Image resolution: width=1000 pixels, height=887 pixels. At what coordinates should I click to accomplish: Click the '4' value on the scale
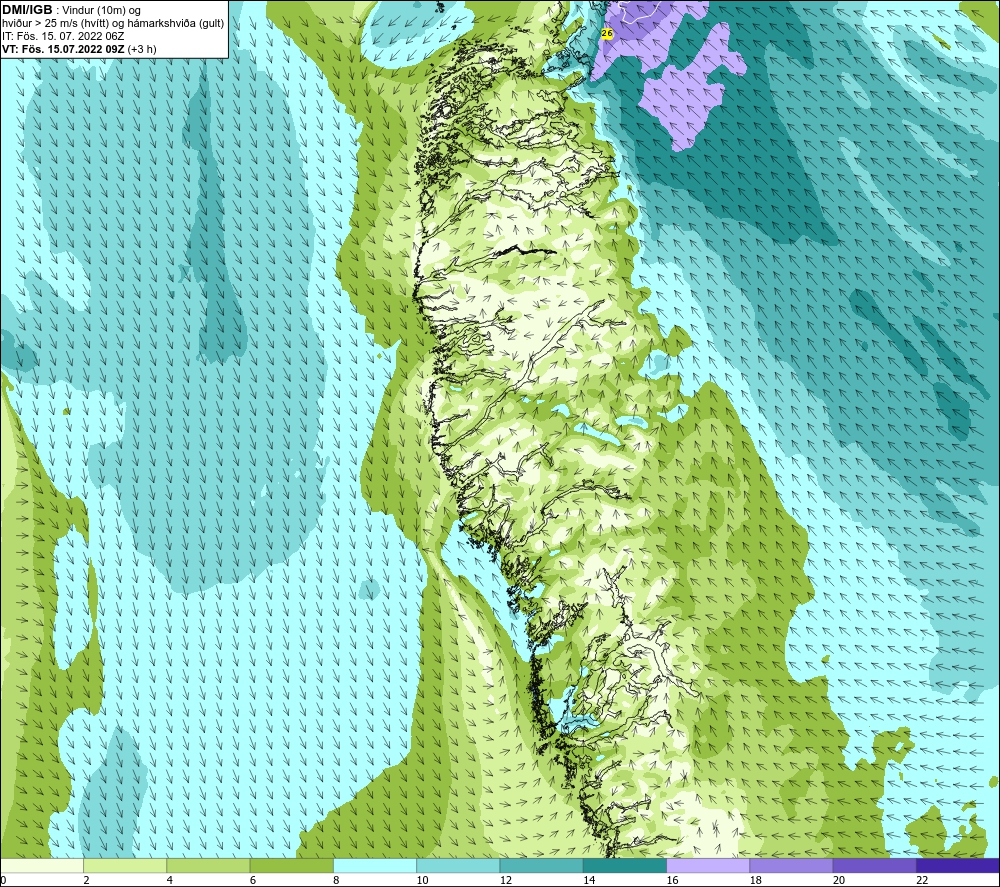(x=170, y=880)
